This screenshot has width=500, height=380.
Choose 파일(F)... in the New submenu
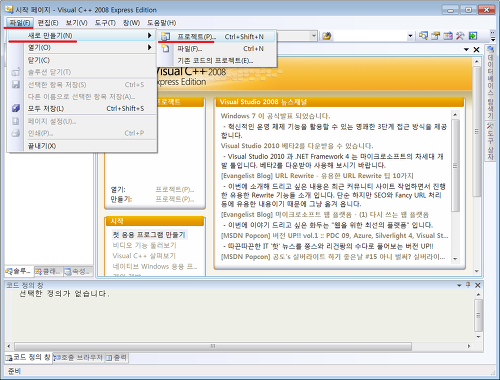[217, 49]
